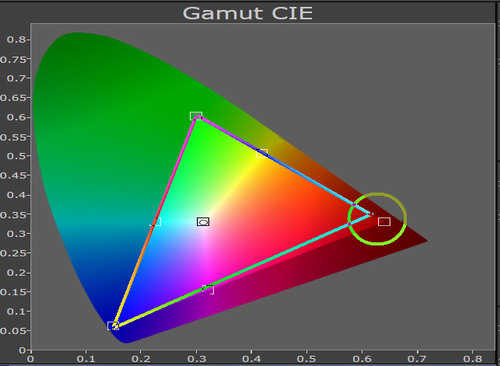
Task: Click the "0.25" label on vertical axis
Action: [x=13, y=253]
